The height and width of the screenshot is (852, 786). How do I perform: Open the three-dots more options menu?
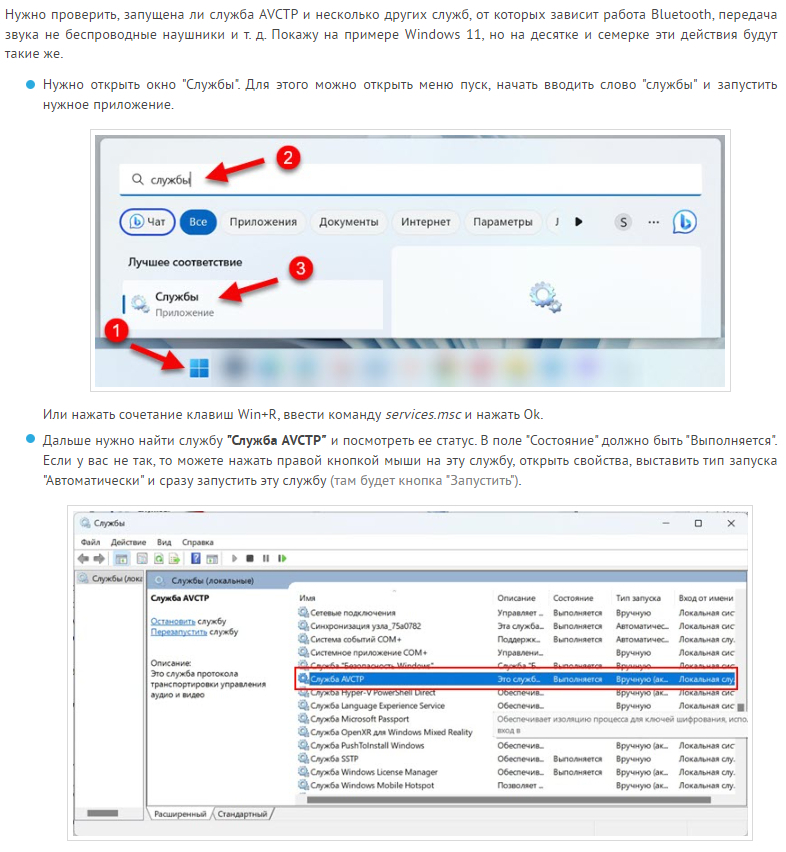654,222
